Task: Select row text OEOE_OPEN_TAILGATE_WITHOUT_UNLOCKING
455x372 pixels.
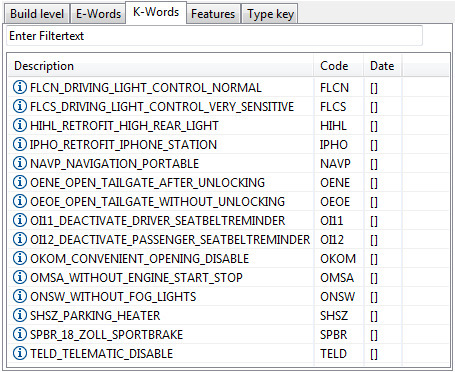Action: (x=157, y=202)
